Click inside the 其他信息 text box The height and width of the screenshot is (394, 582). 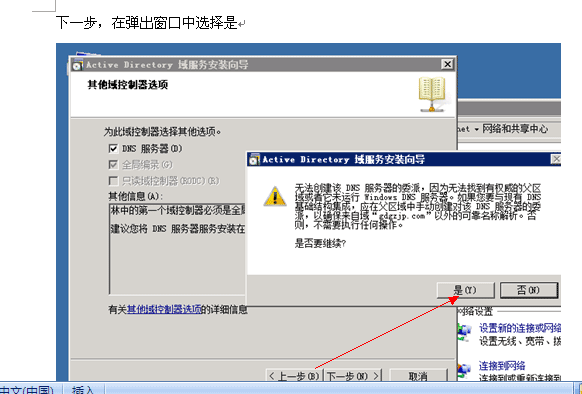coord(177,249)
